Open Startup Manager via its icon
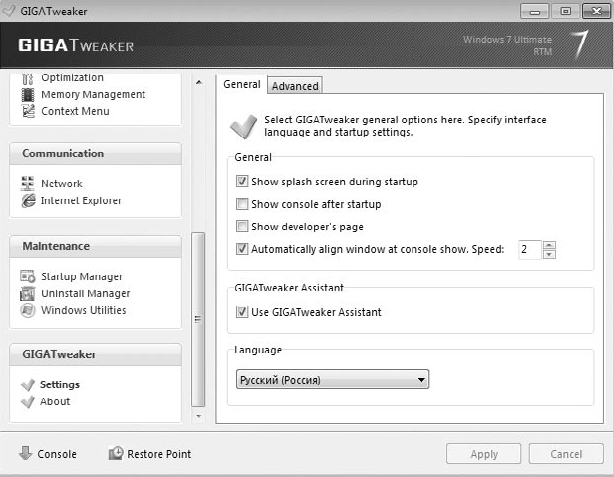The width and height of the screenshot is (614, 477). click(28, 276)
